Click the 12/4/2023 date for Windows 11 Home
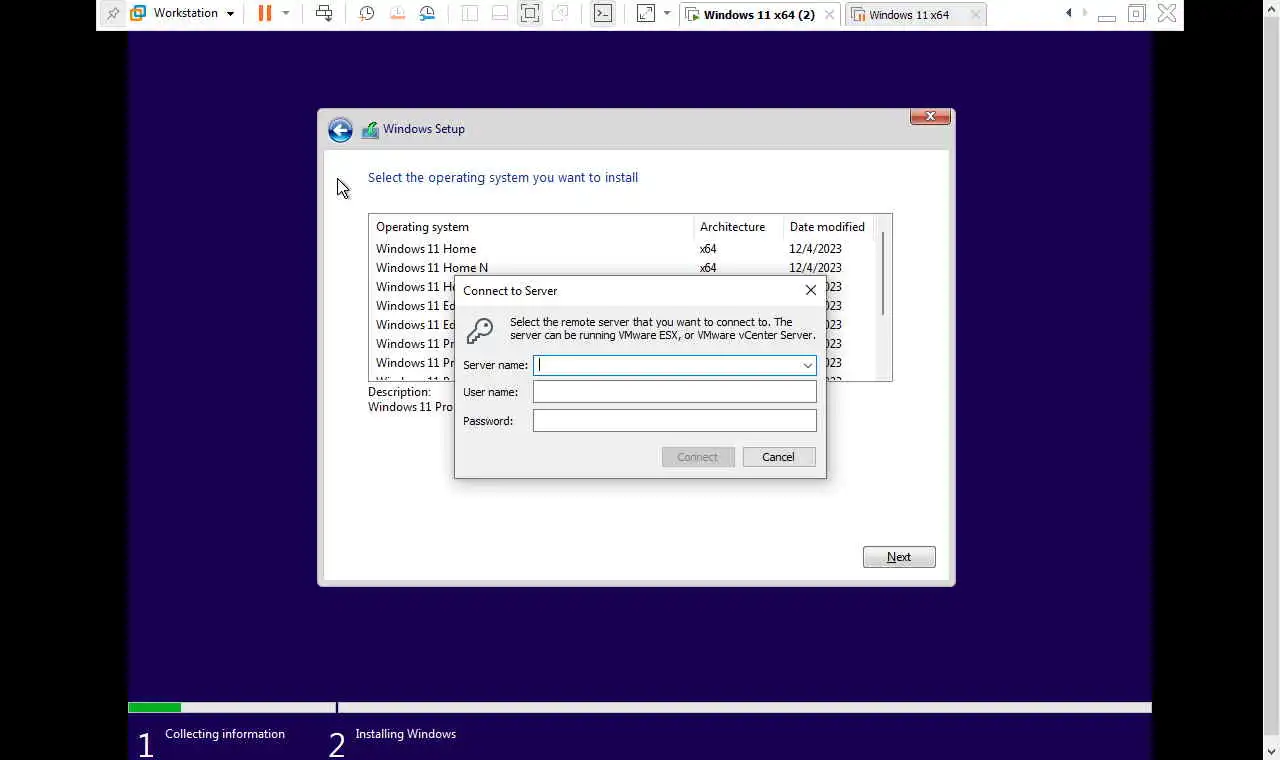This screenshot has height=760, width=1280. tap(815, 249)
